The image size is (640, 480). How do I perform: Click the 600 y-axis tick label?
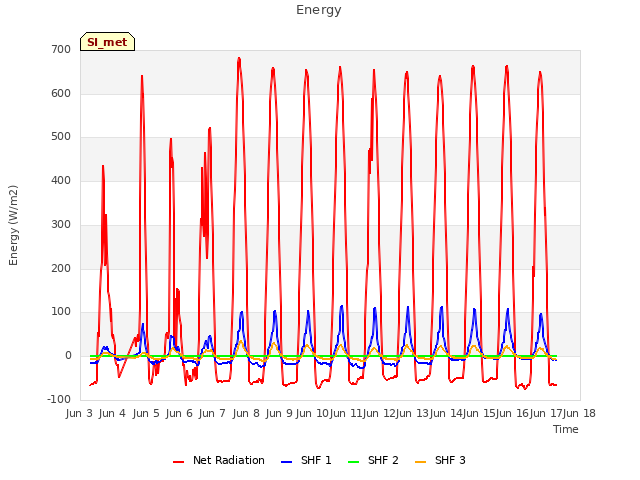click(x=61, y=93)
